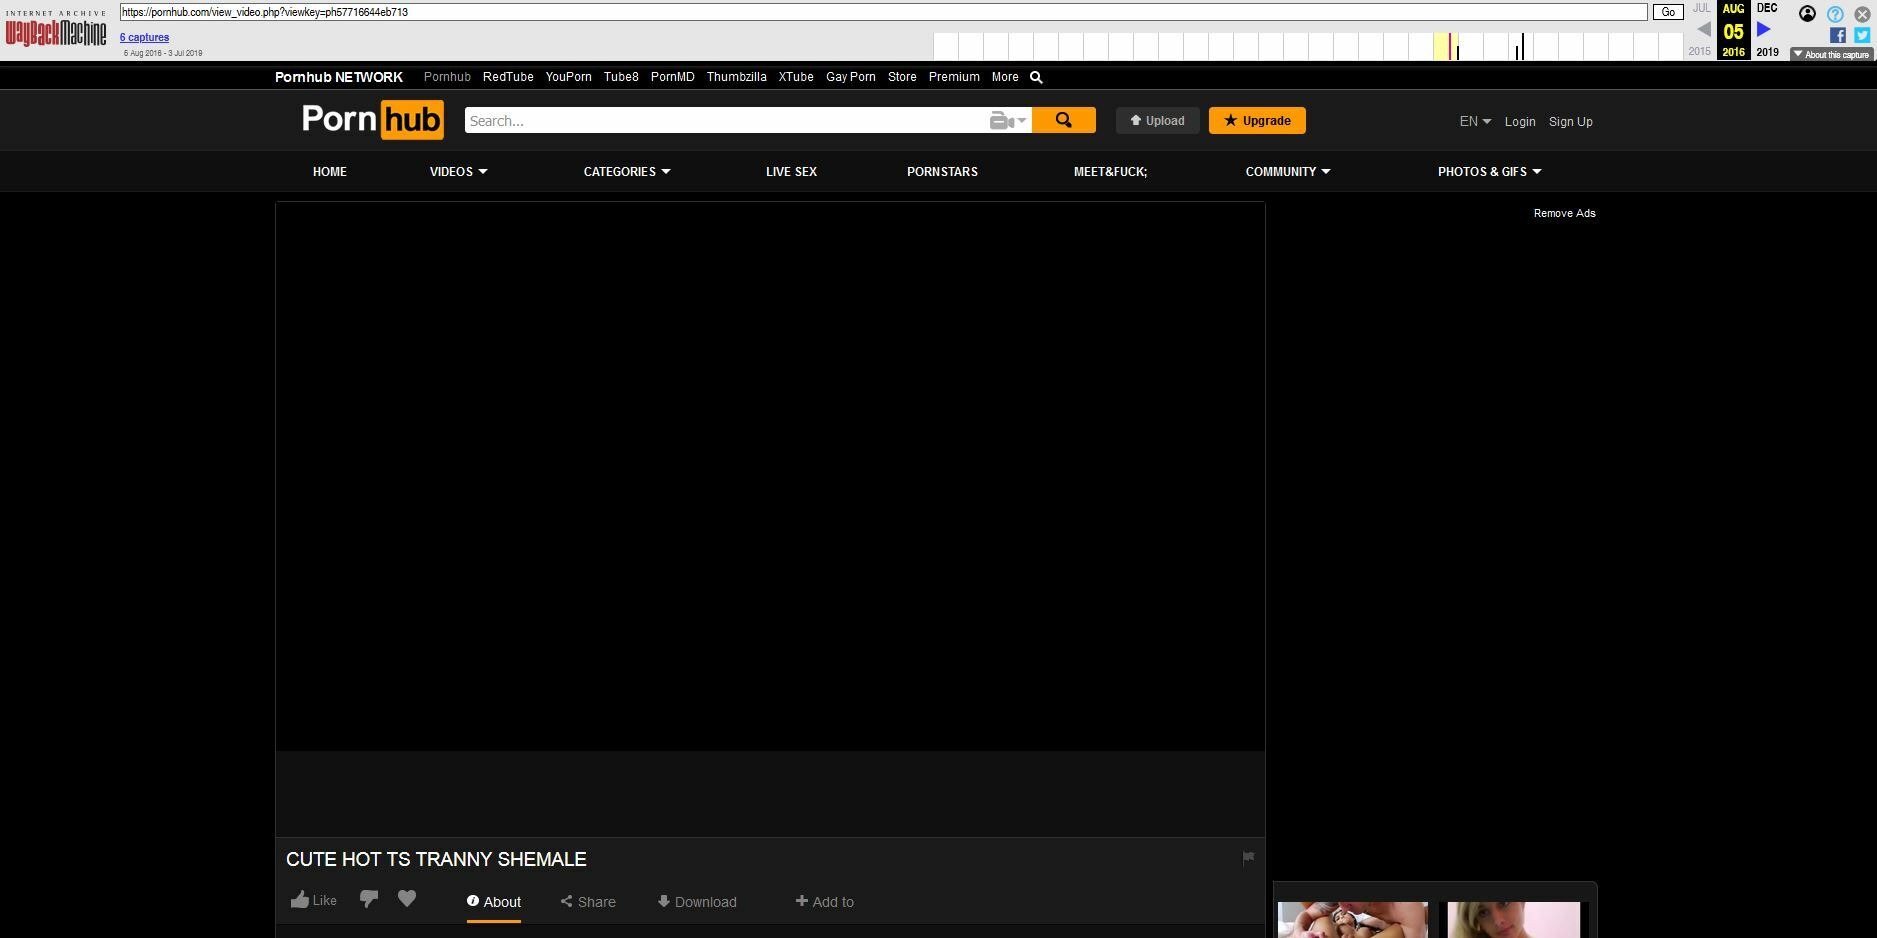Switch to the About tab
The height and width of the screenshot is (938, 1877).
coord(494,902)
